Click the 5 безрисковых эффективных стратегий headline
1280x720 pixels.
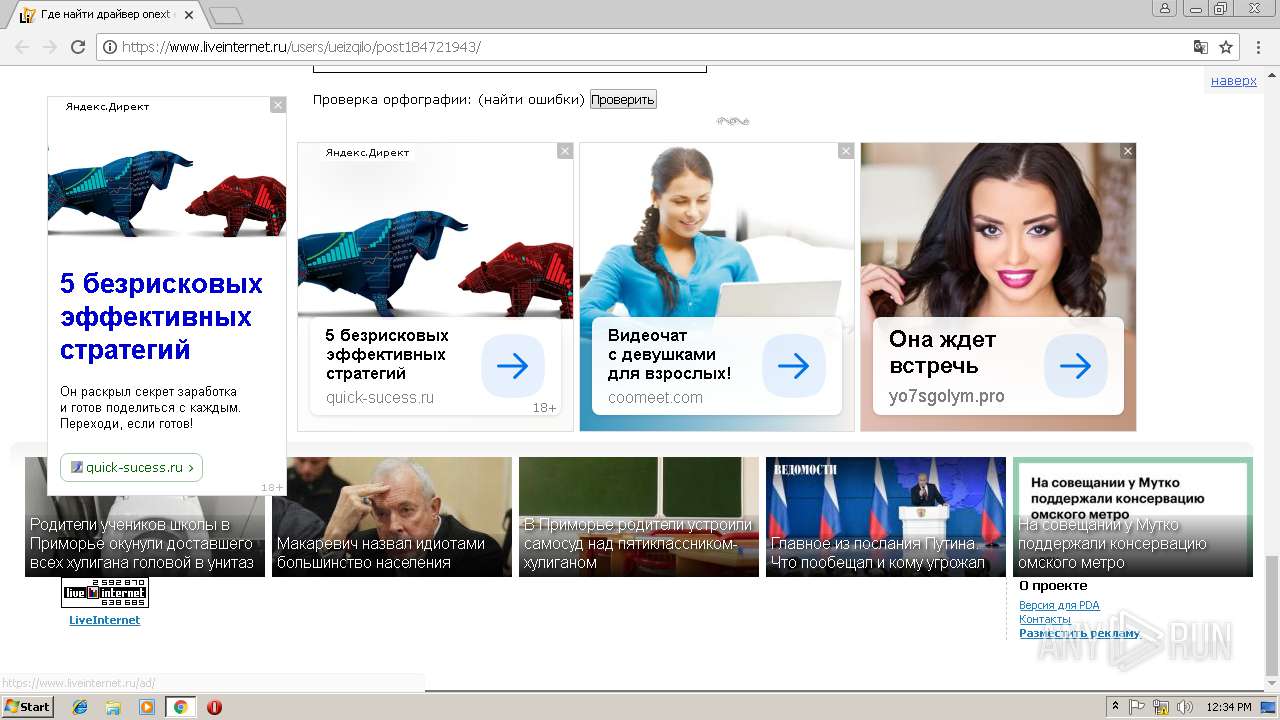161,317
